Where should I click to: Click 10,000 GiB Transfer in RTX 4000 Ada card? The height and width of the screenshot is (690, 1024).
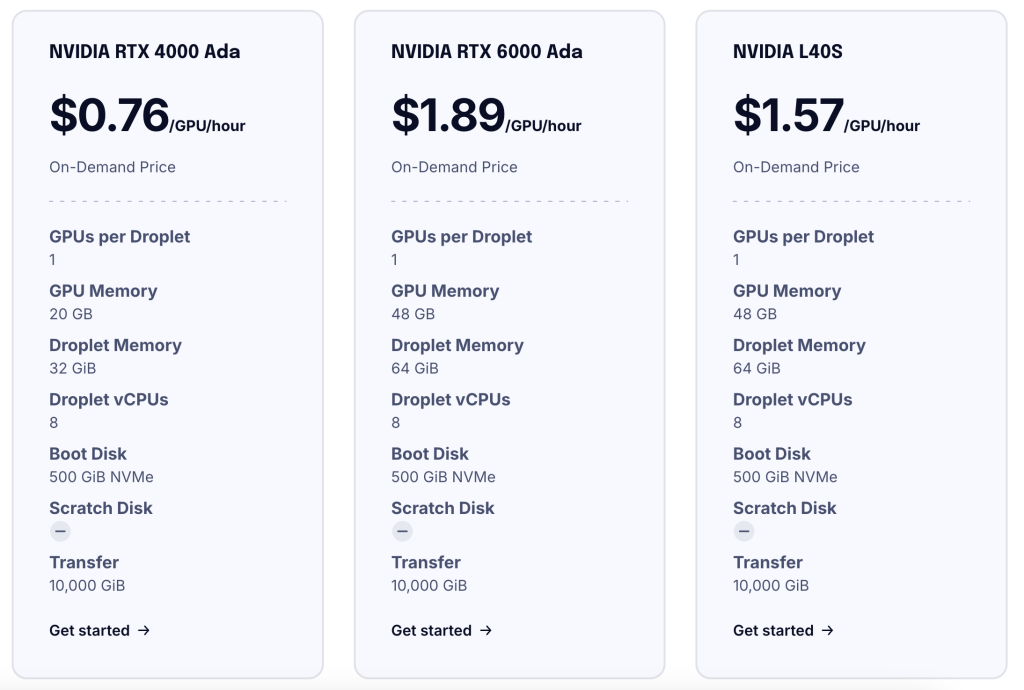coord(87,586)
